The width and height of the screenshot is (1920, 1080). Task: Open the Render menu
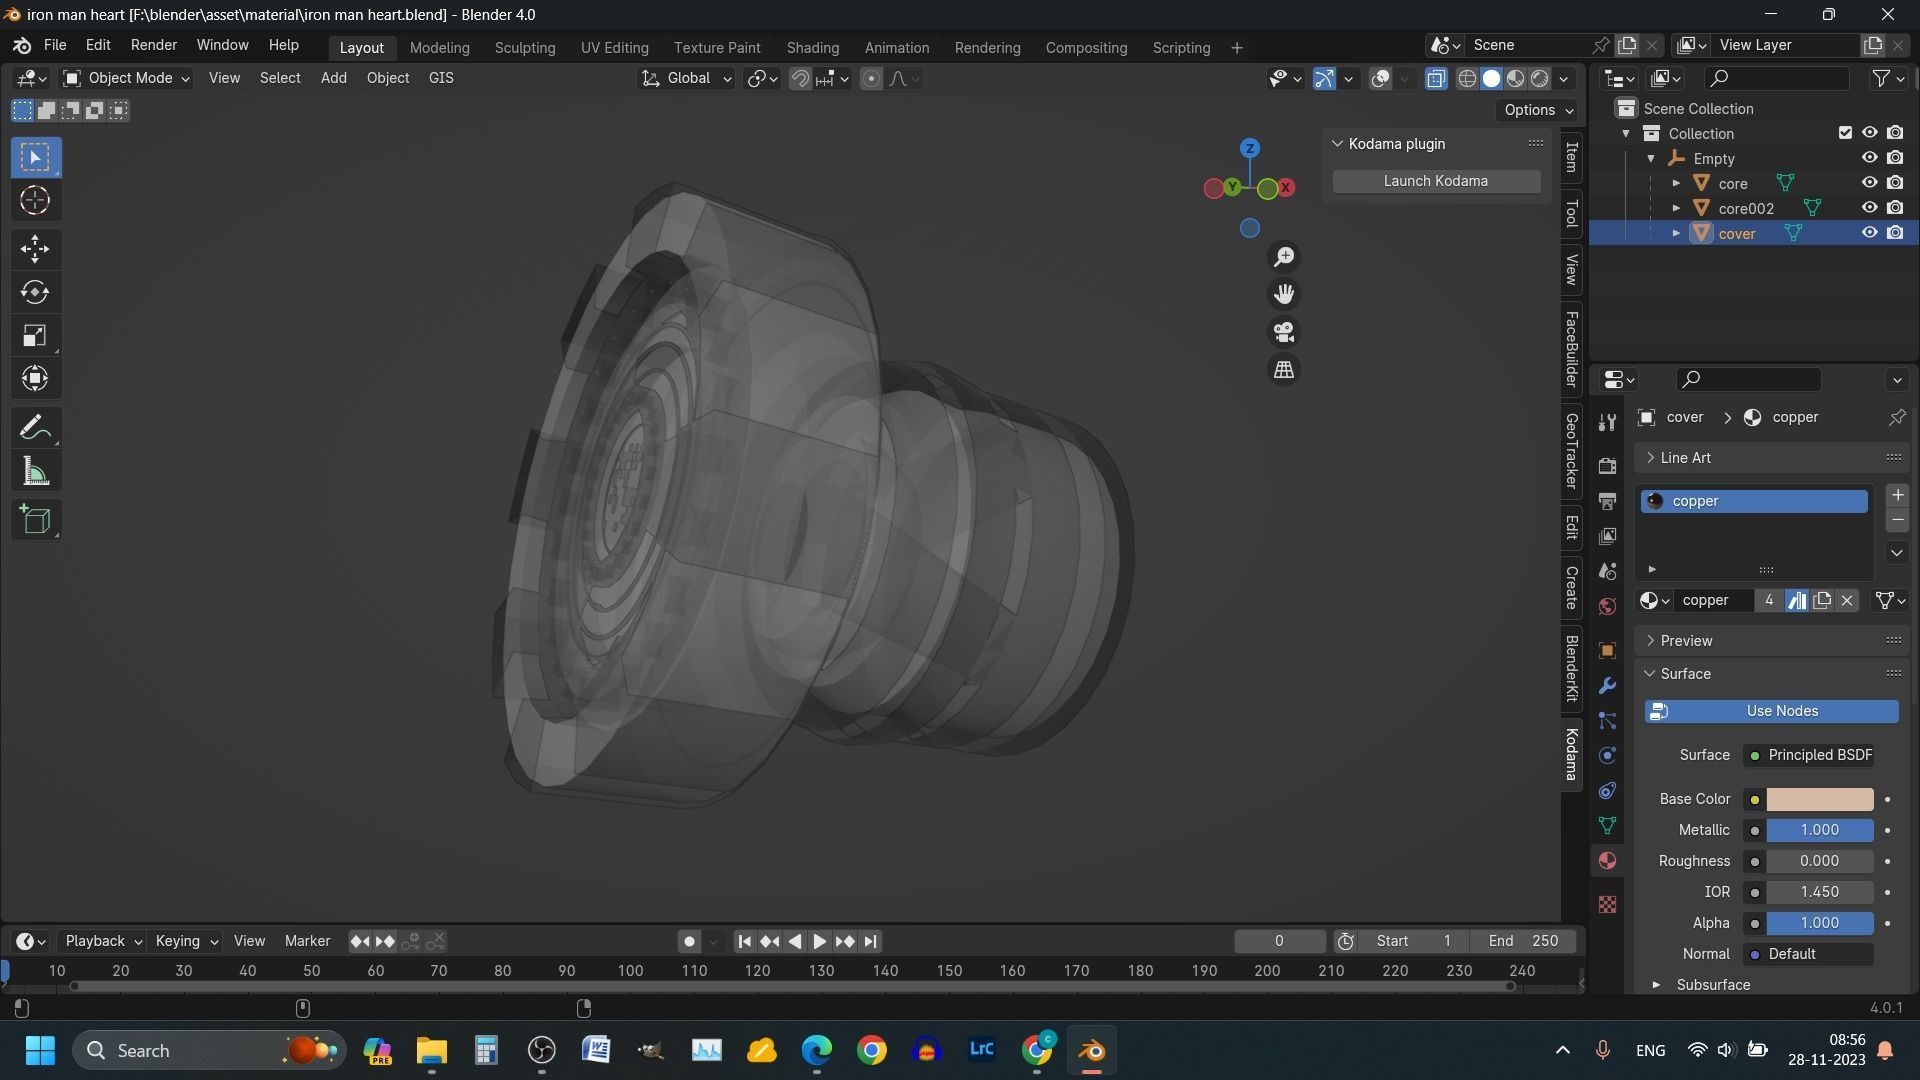click(x=154, y=46)
